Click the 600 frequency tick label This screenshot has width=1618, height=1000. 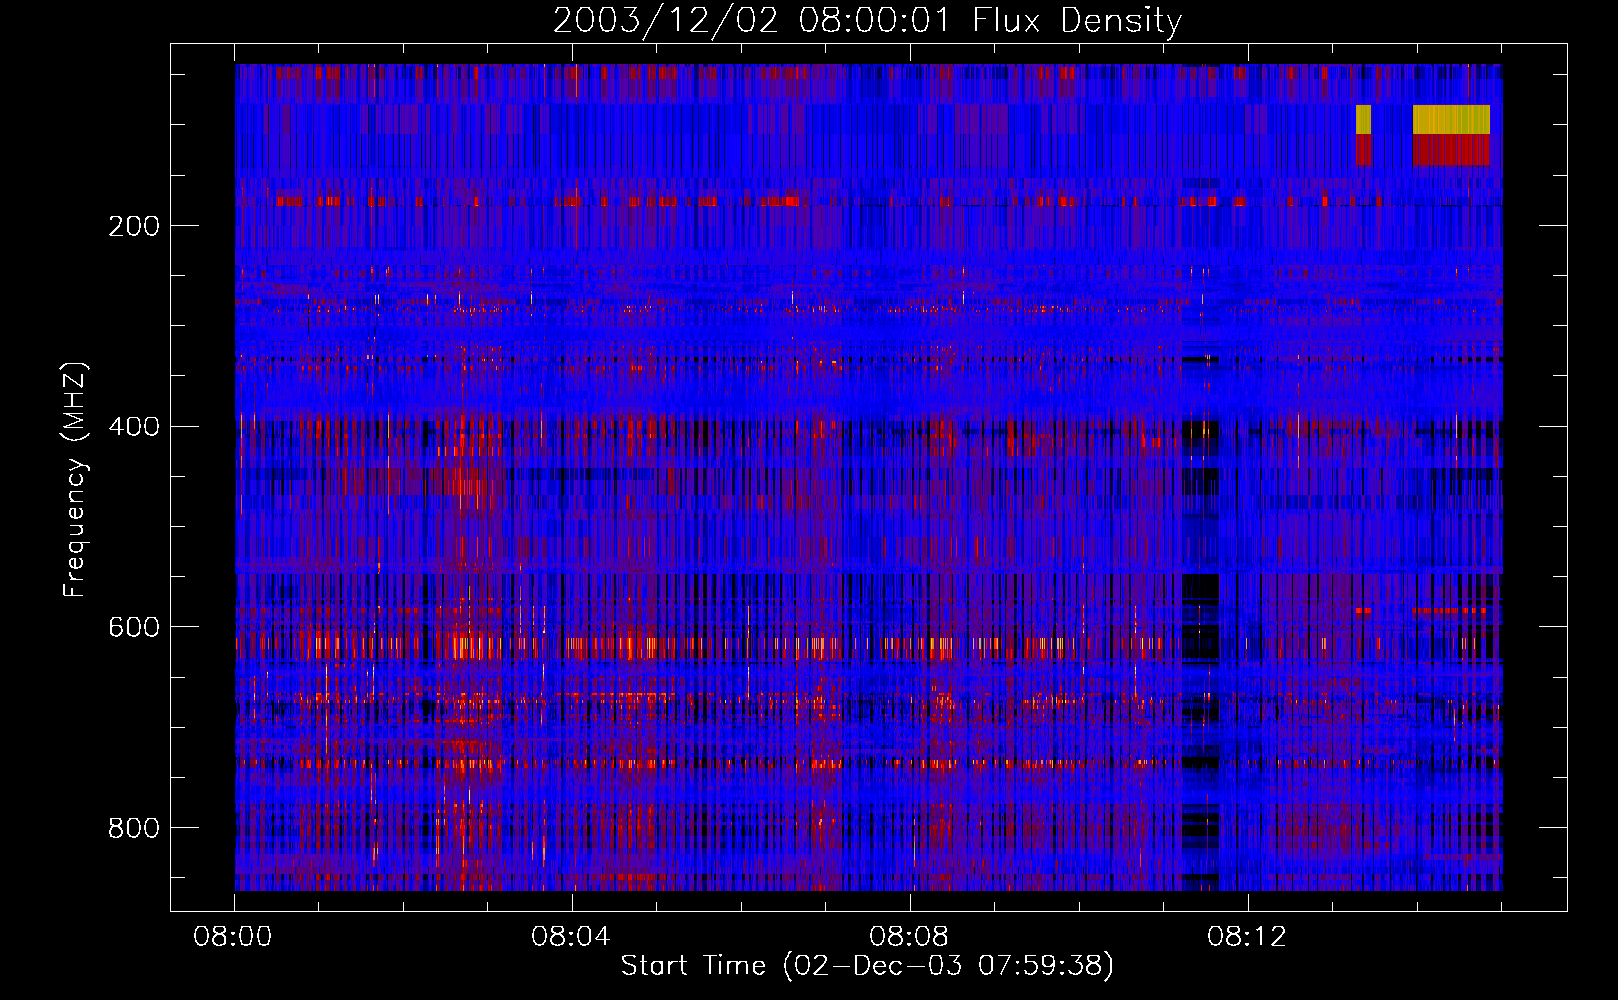point(134,627)
